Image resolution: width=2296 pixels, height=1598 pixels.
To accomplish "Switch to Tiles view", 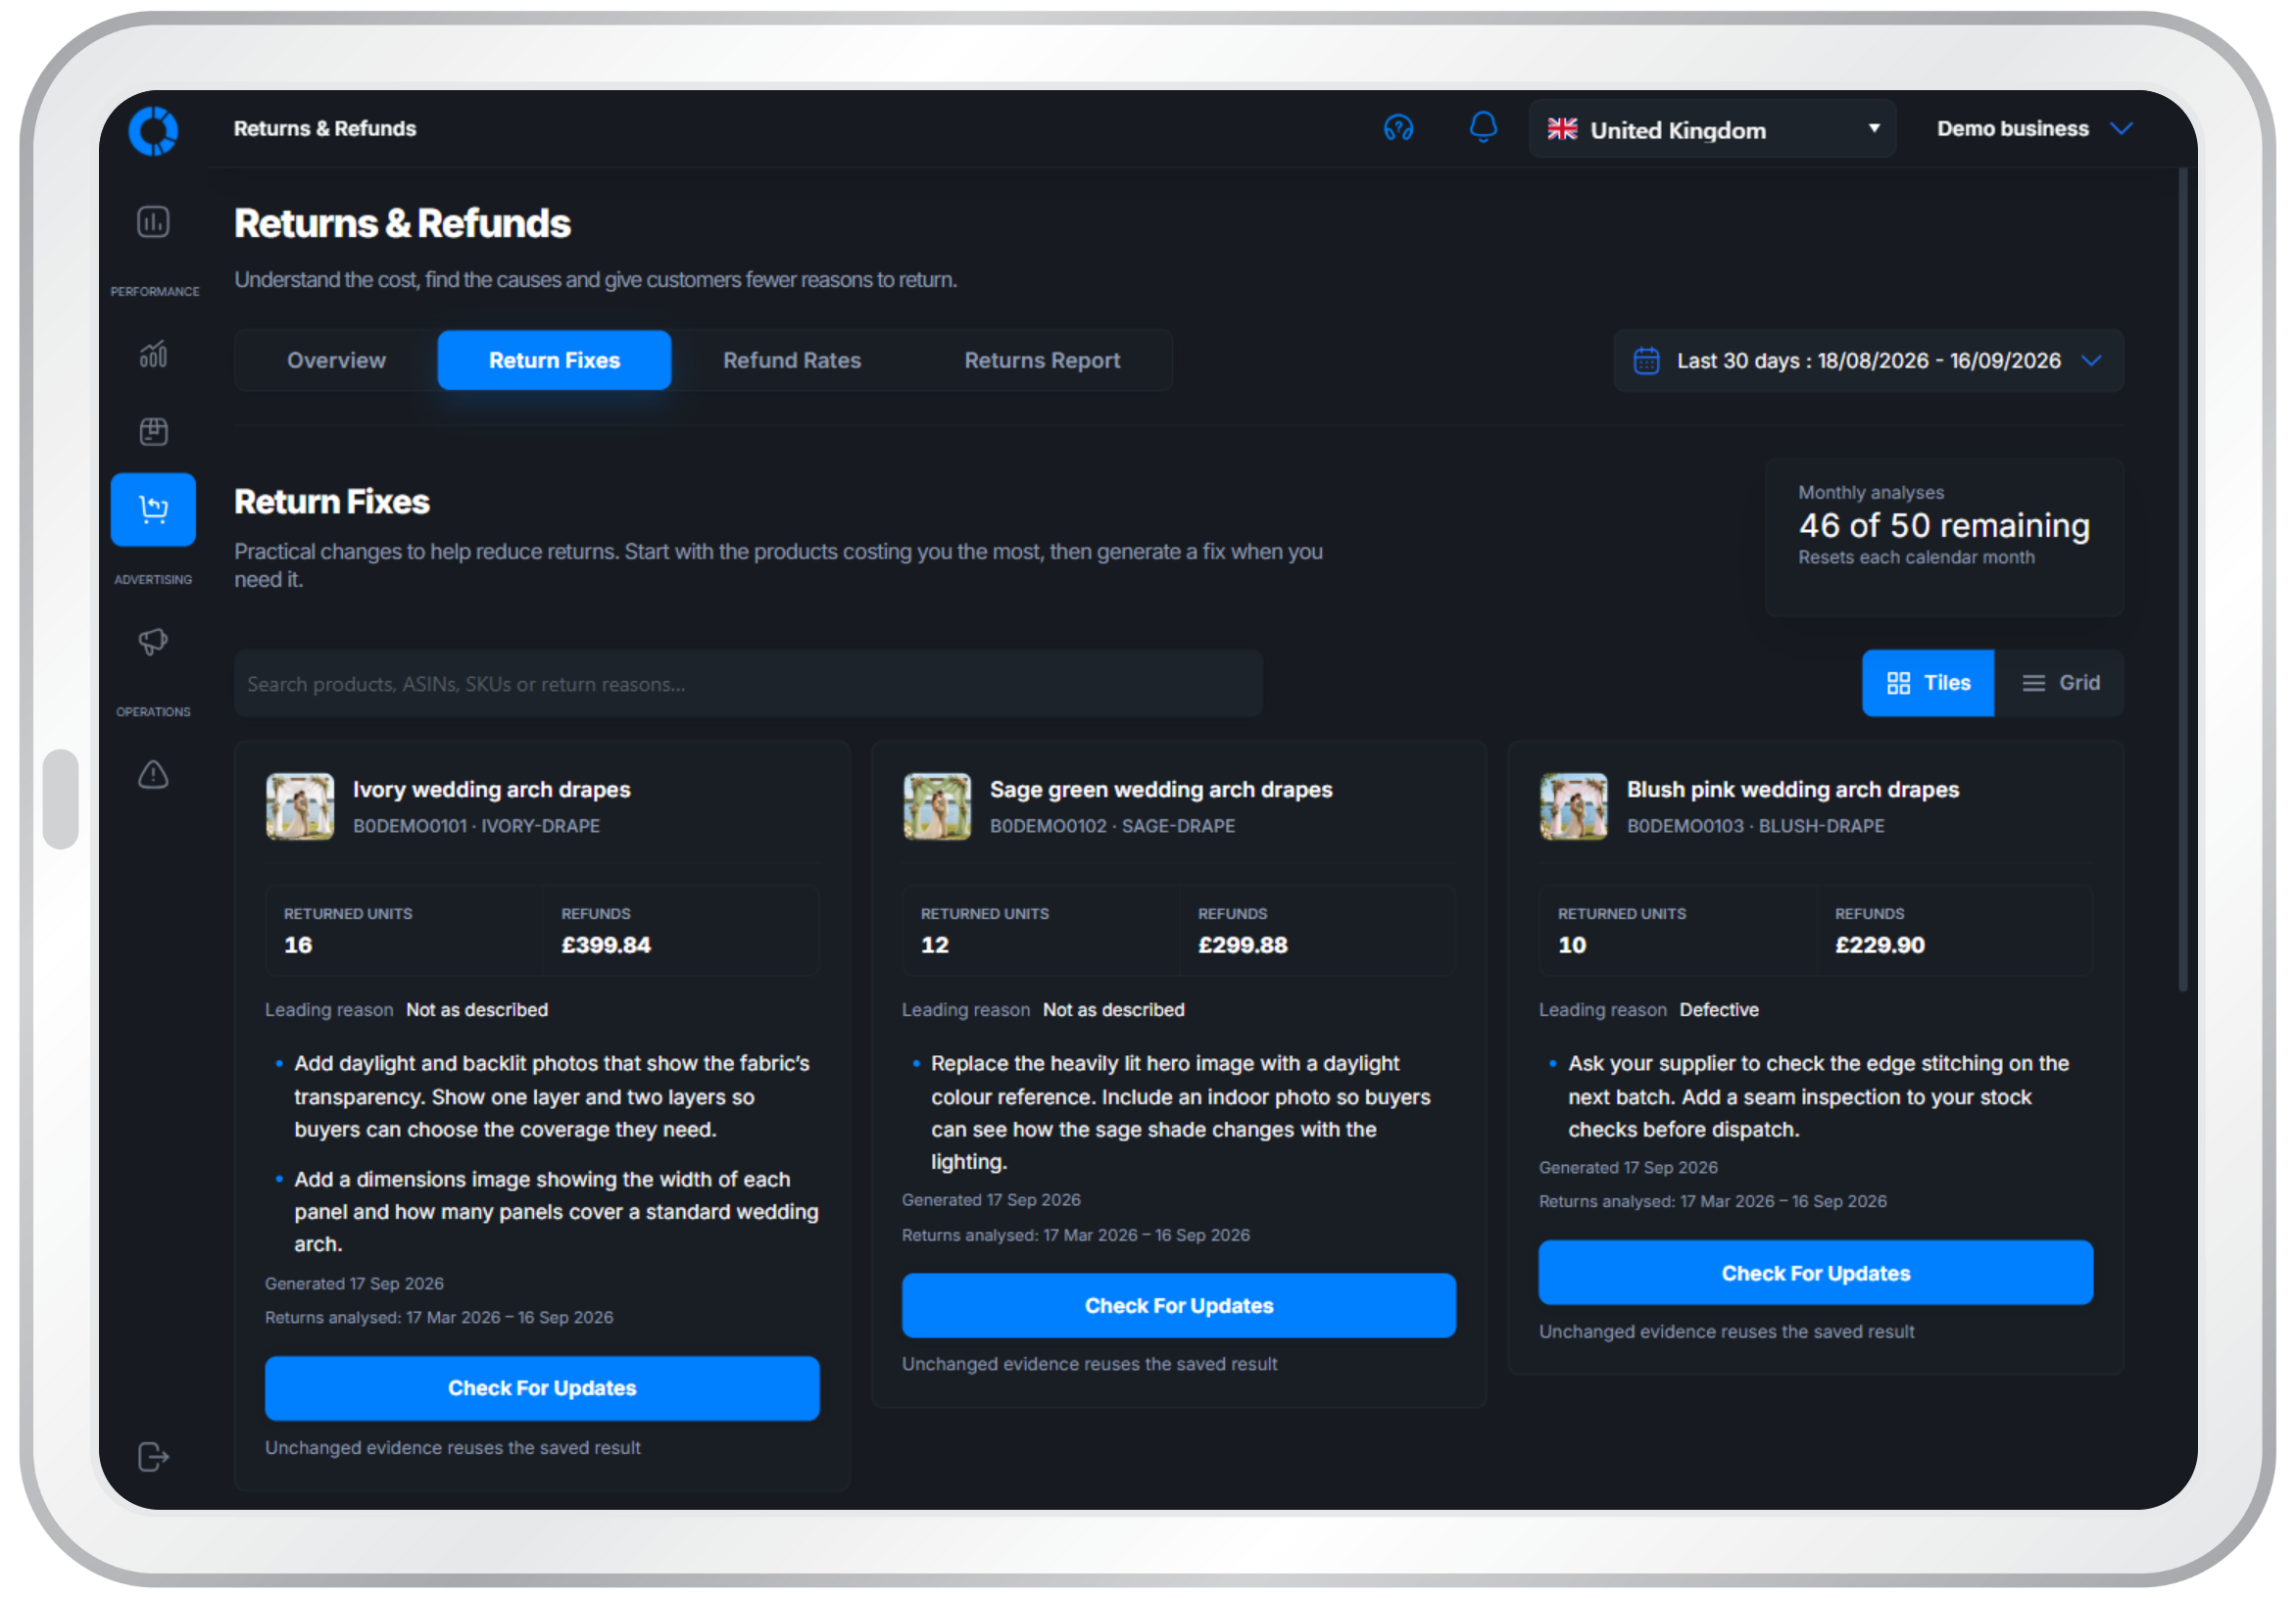I will [x=1927, y=683].
